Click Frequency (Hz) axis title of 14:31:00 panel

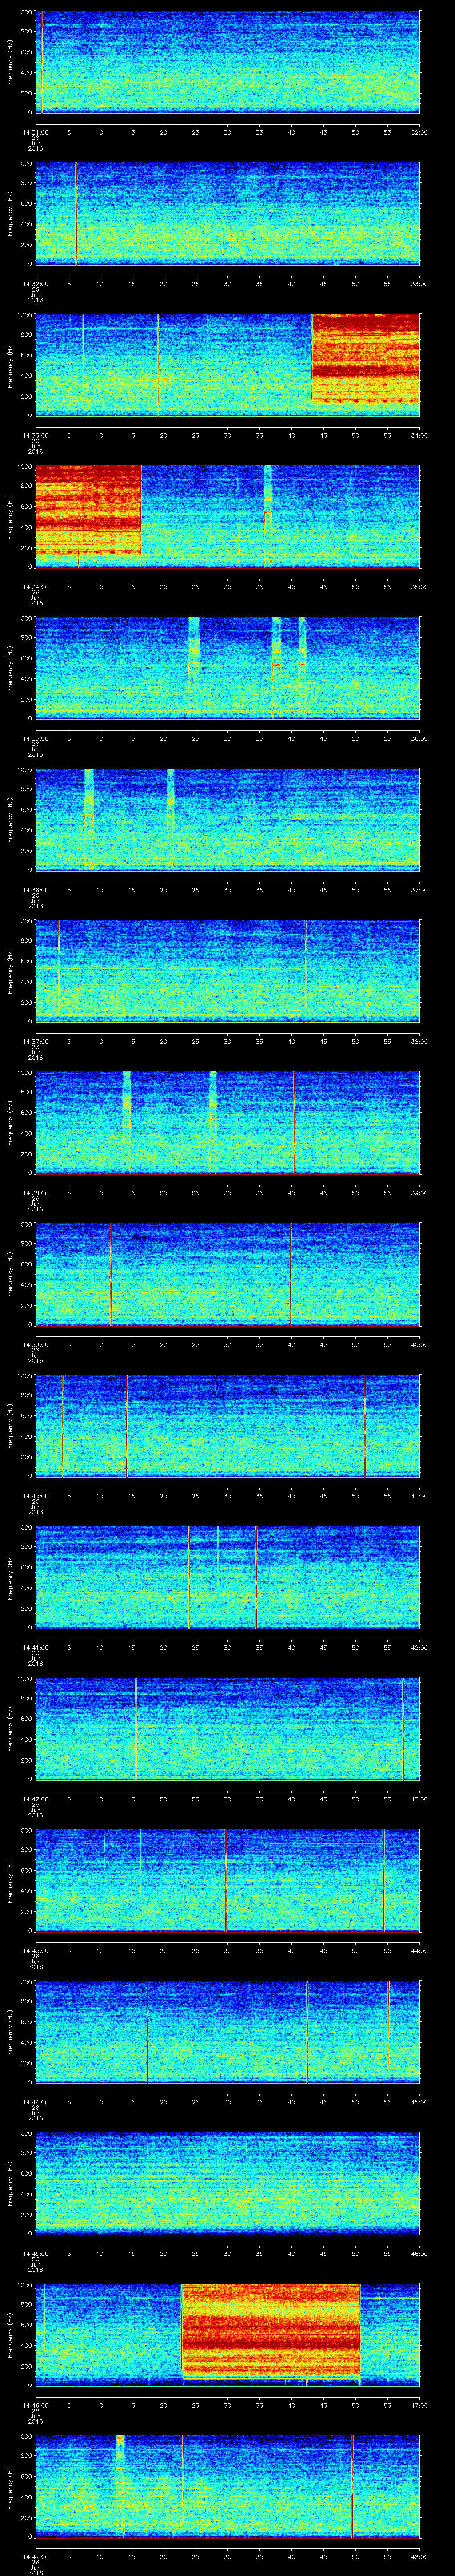(x=10, y=62)
